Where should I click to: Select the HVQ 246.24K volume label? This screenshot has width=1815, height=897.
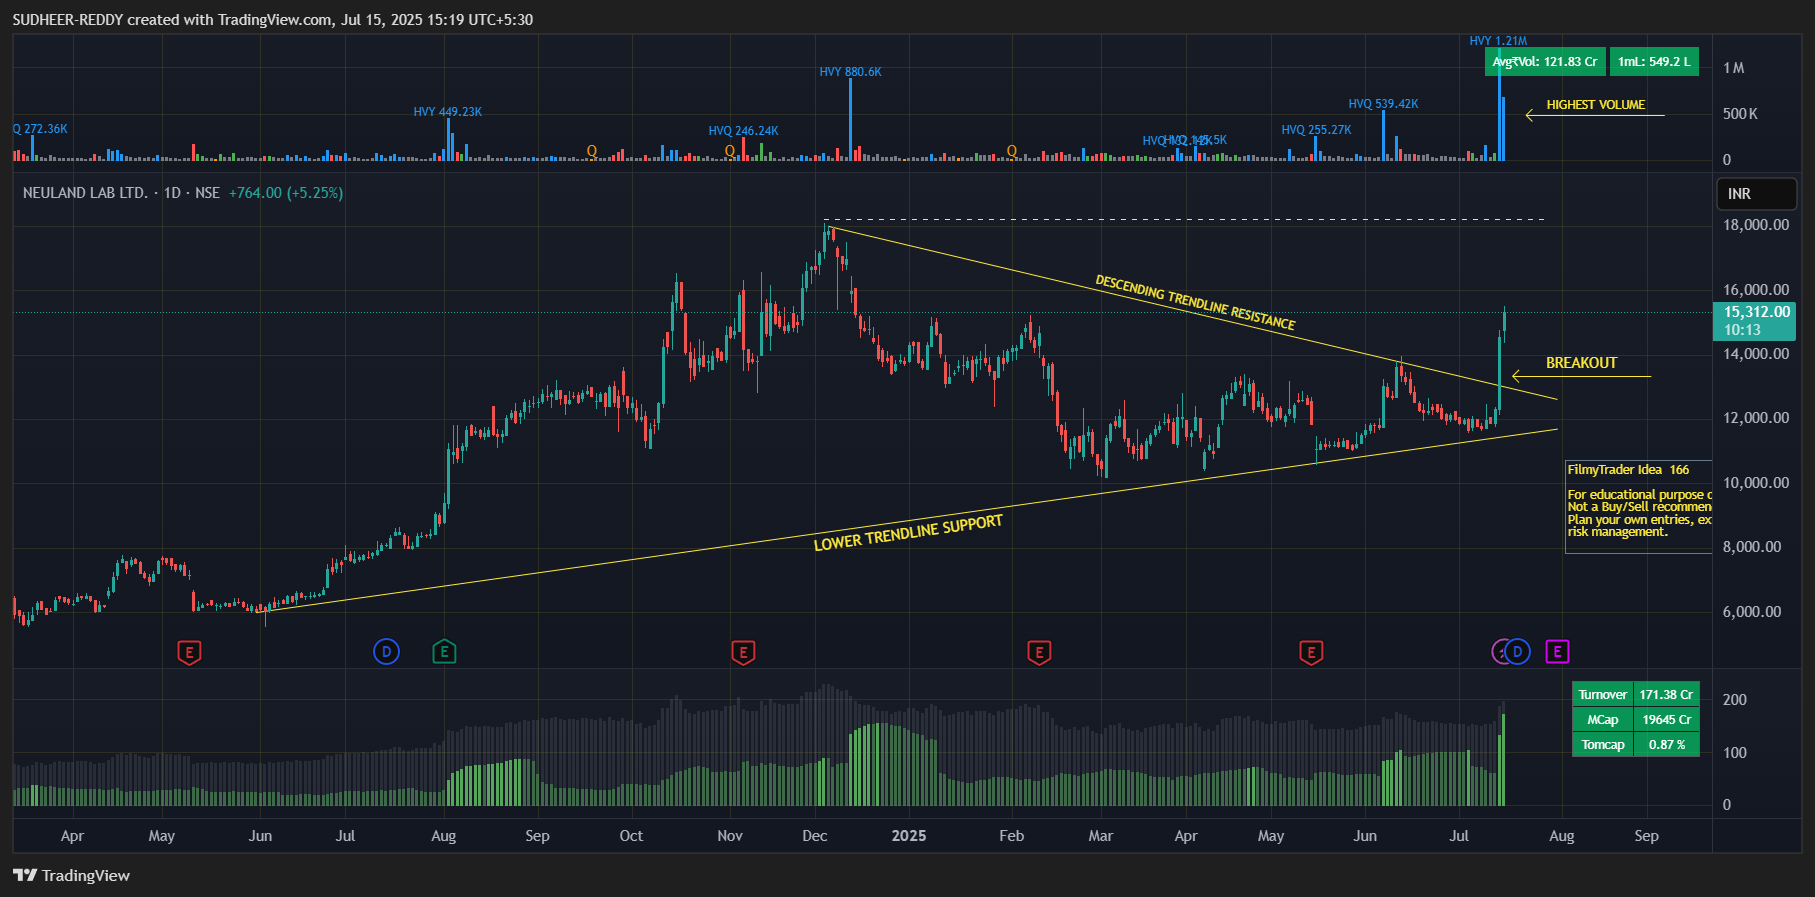click(x=743, y=131)
